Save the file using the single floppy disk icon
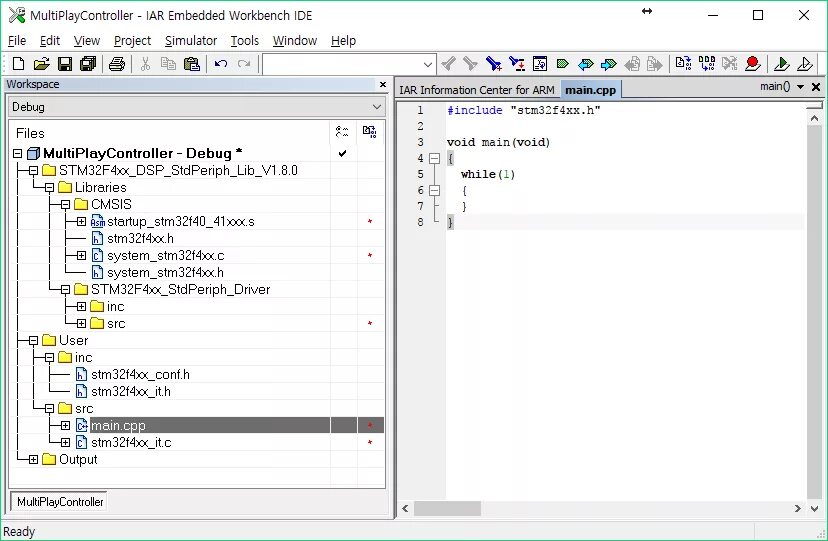The height and width of the screenshot is (541, 828). point(64,64)
